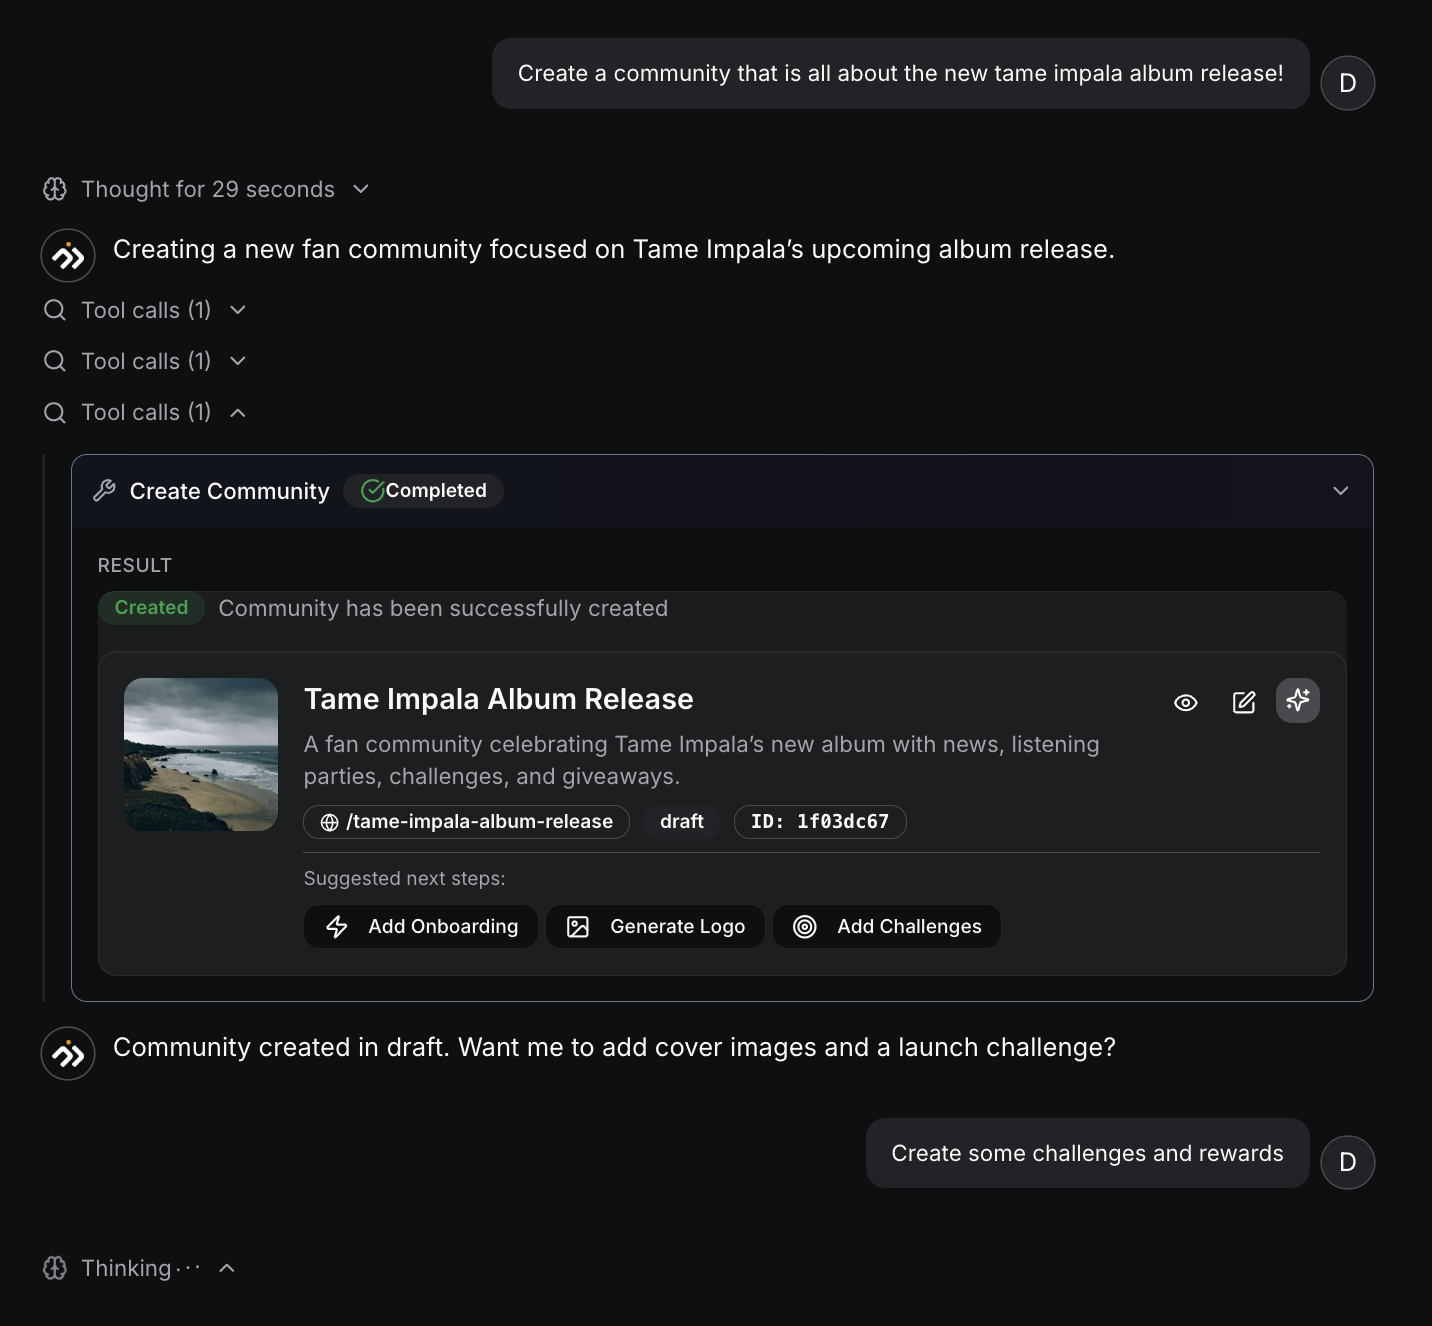Viewport: 1432px width, 1326px height.
Task: Open the coastal beach community thumbnail
Action: [201, 754]
